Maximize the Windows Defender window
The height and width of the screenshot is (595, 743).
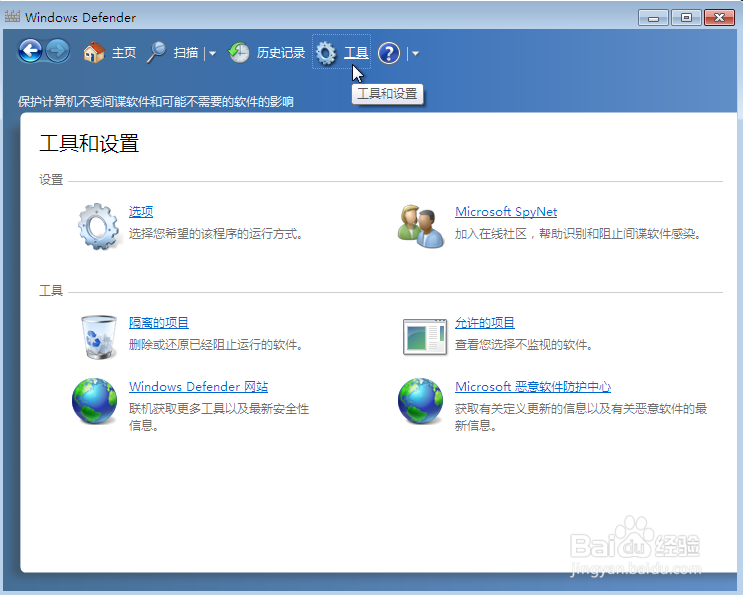point(686,18)
